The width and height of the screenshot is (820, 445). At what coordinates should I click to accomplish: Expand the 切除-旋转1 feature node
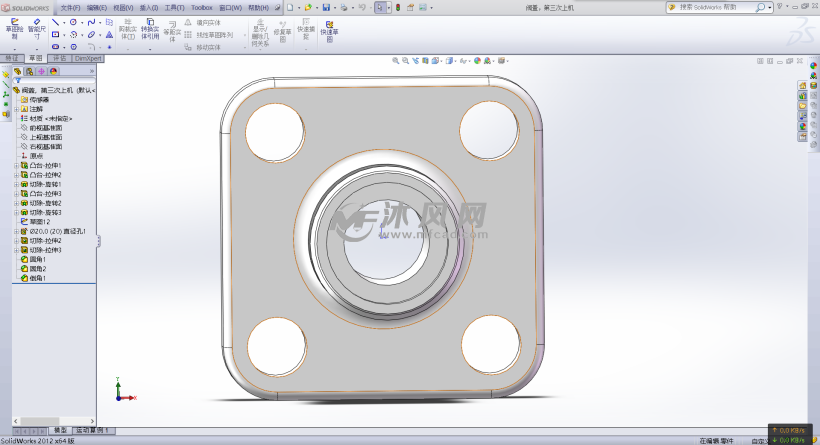pos(15,184)
